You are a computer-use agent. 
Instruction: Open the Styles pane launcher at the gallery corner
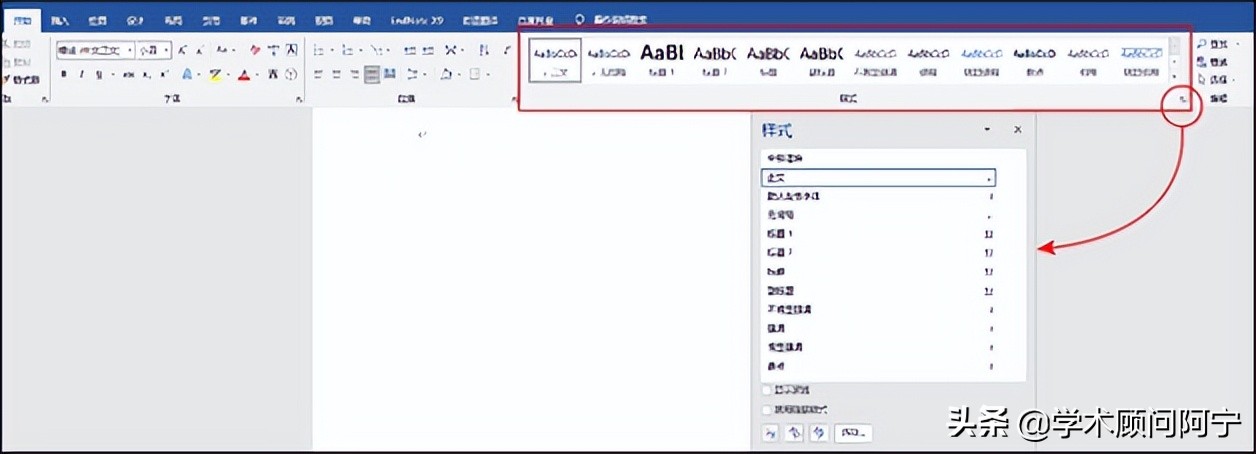1182,101
